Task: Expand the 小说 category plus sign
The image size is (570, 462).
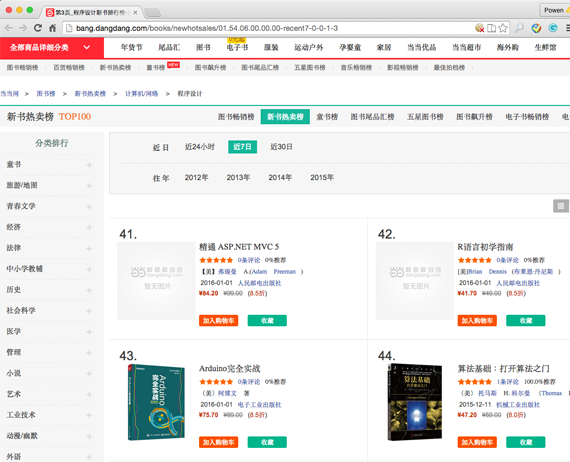Action: click(89, 374)
